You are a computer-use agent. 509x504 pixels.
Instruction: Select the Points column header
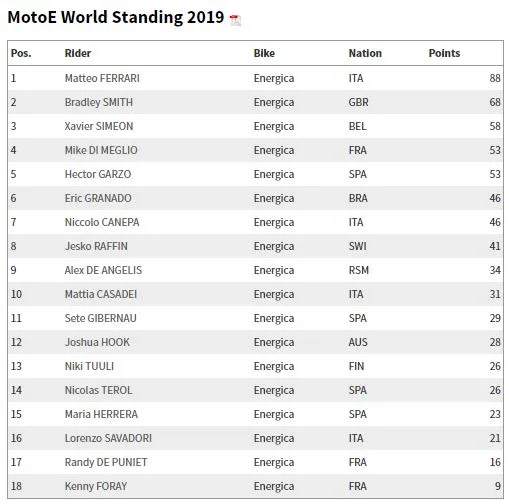click(444, 53)
